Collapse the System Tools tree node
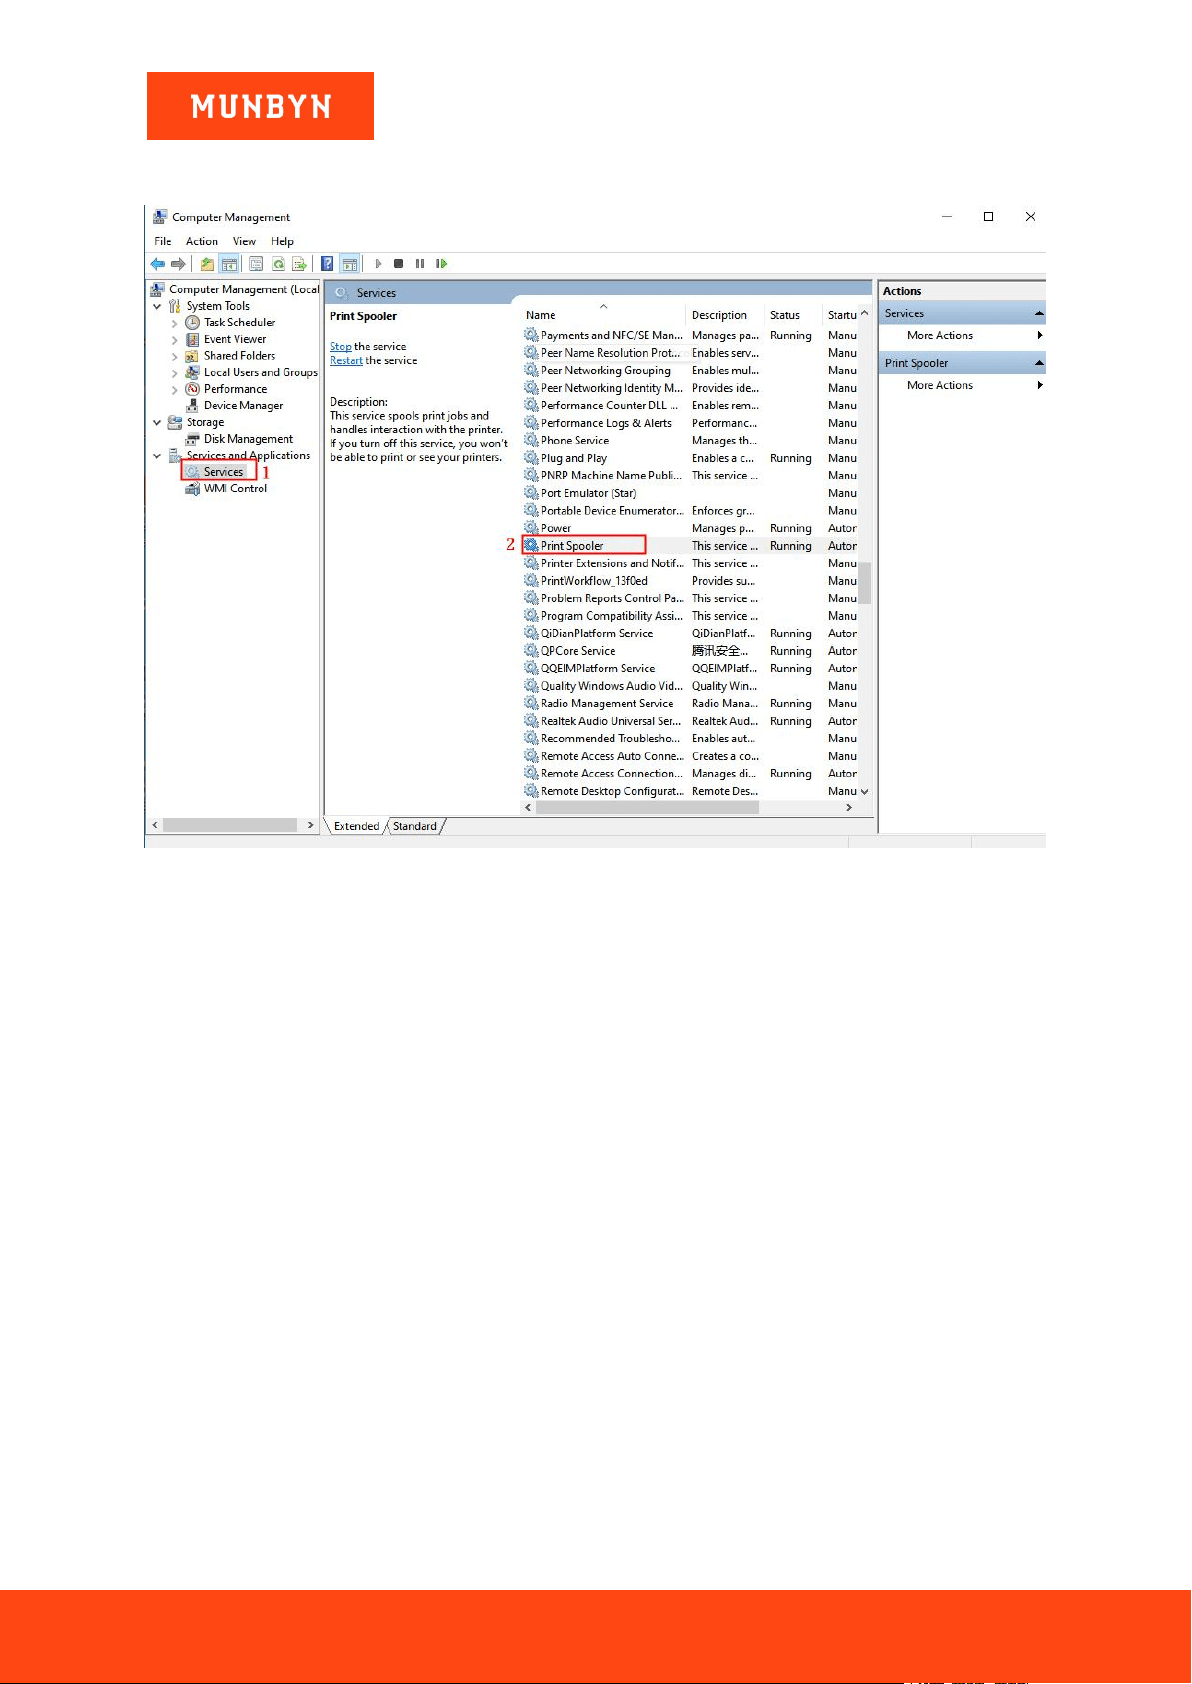 coord(157,307)
